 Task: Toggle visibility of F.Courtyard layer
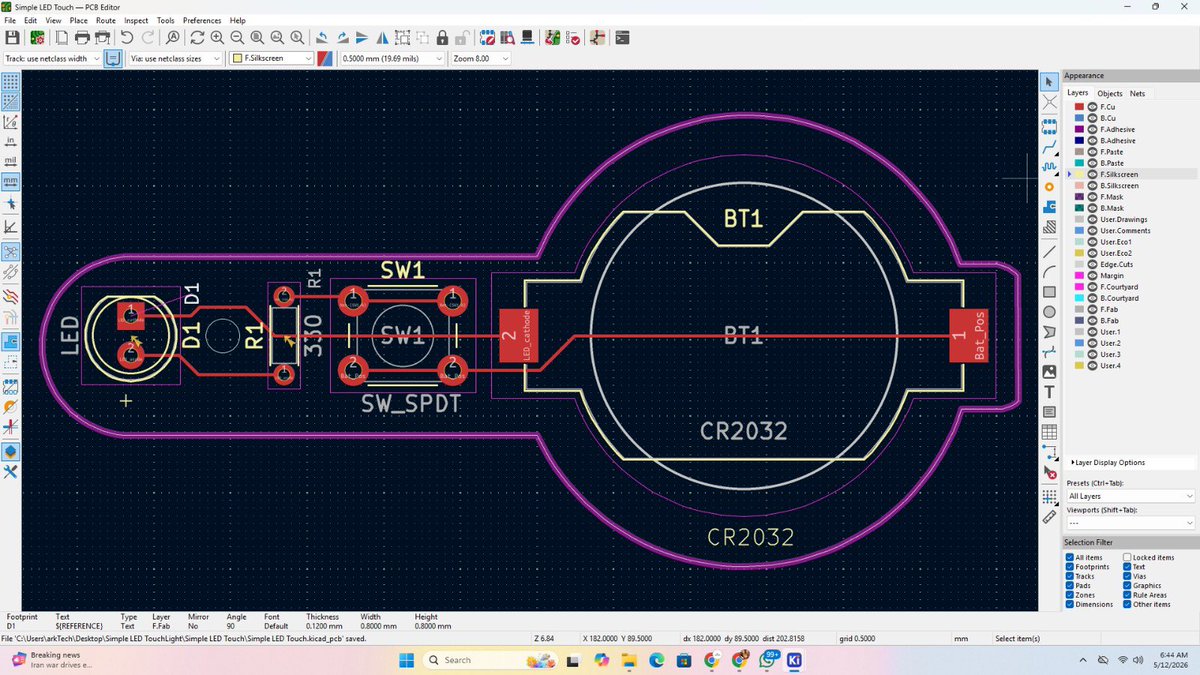(x=1092, y=287)
